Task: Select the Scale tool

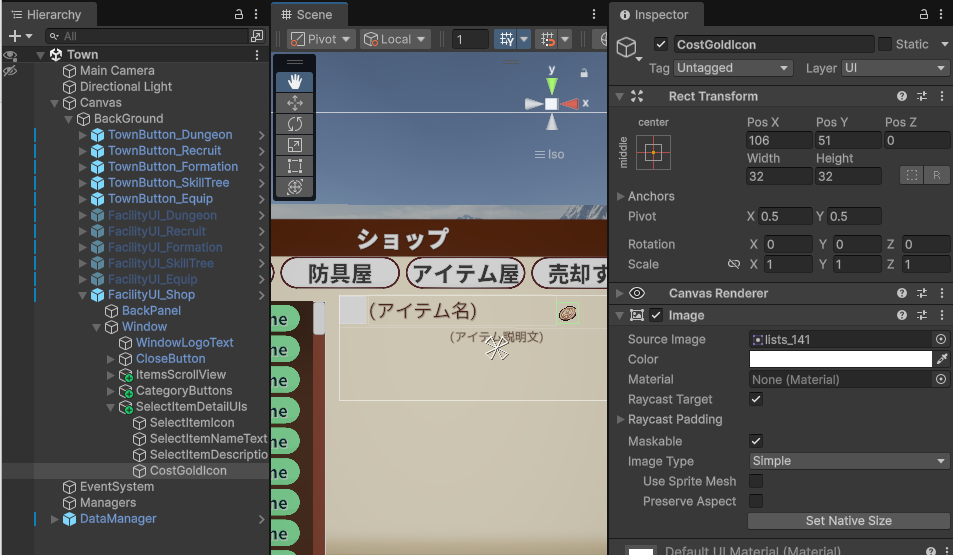Action: [x=294, y=145]
